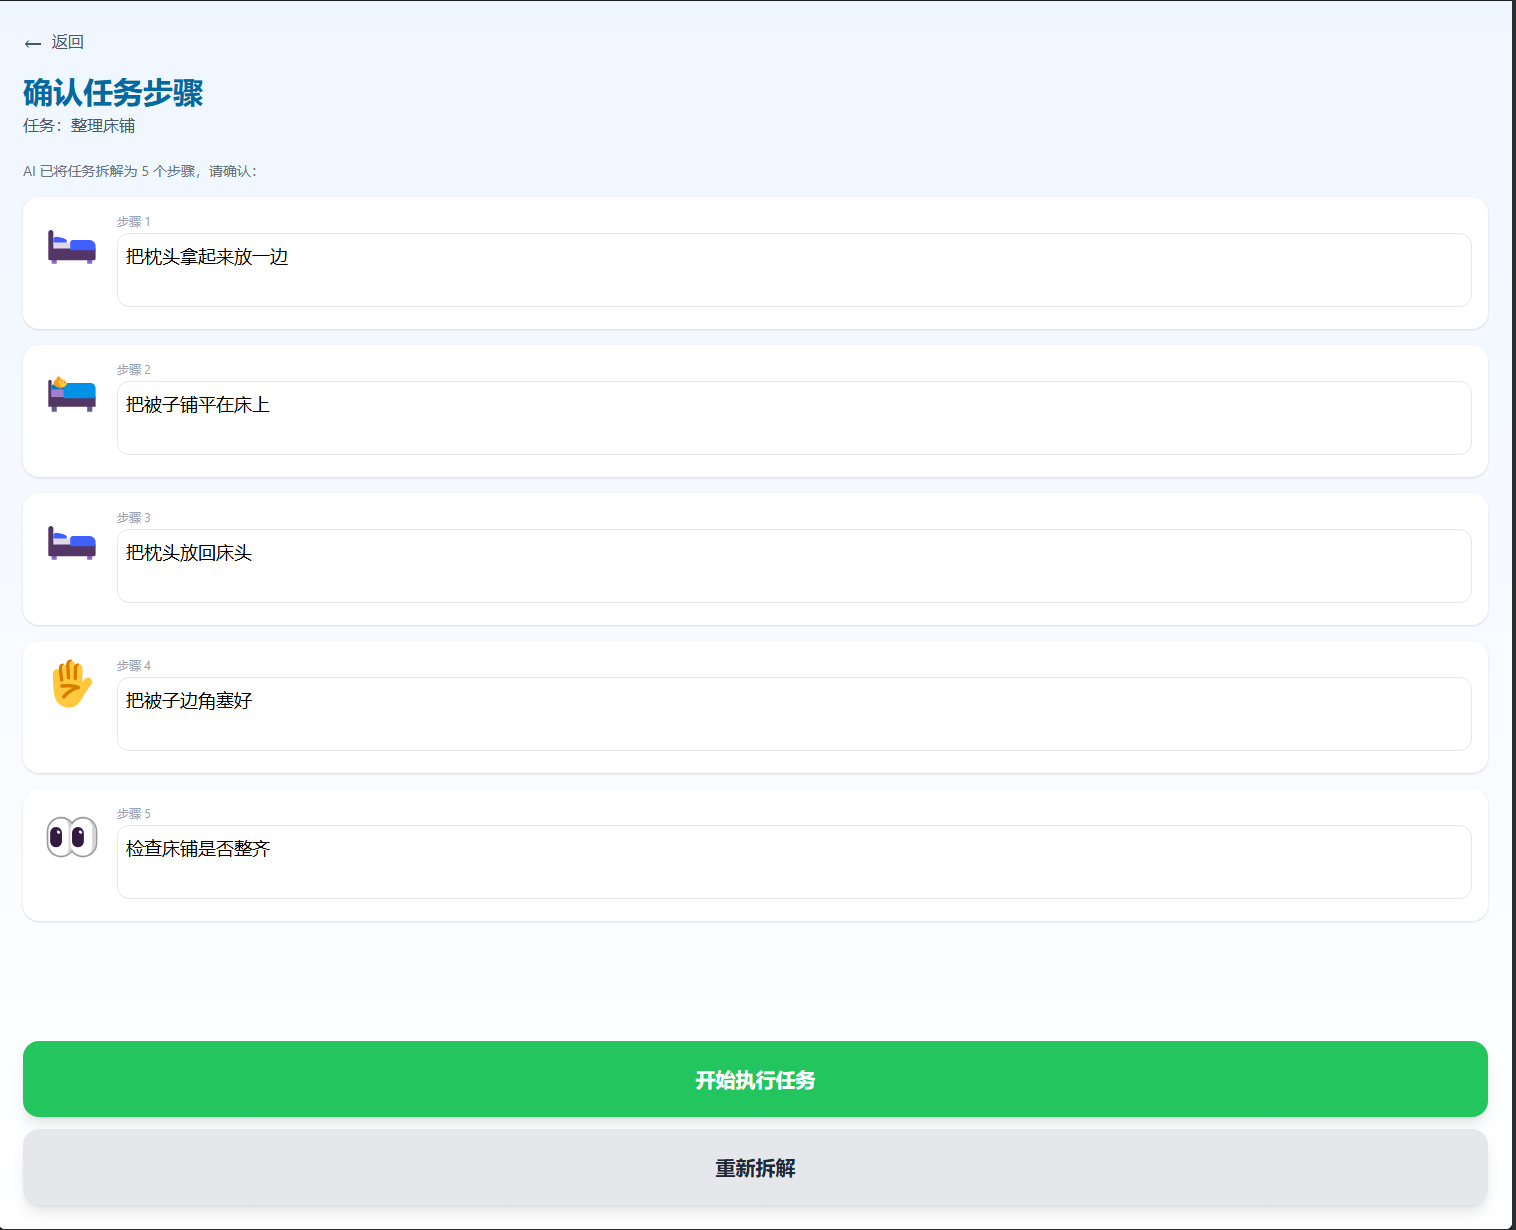Select the 步骤 3 label text

point(133,518)
